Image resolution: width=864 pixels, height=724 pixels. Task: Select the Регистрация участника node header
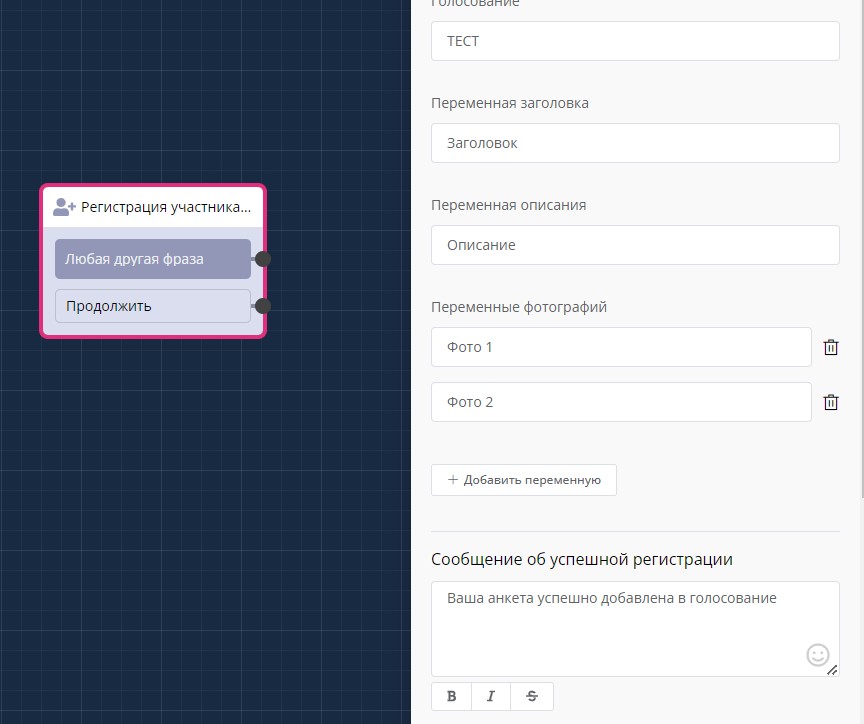tap(165, 207)
